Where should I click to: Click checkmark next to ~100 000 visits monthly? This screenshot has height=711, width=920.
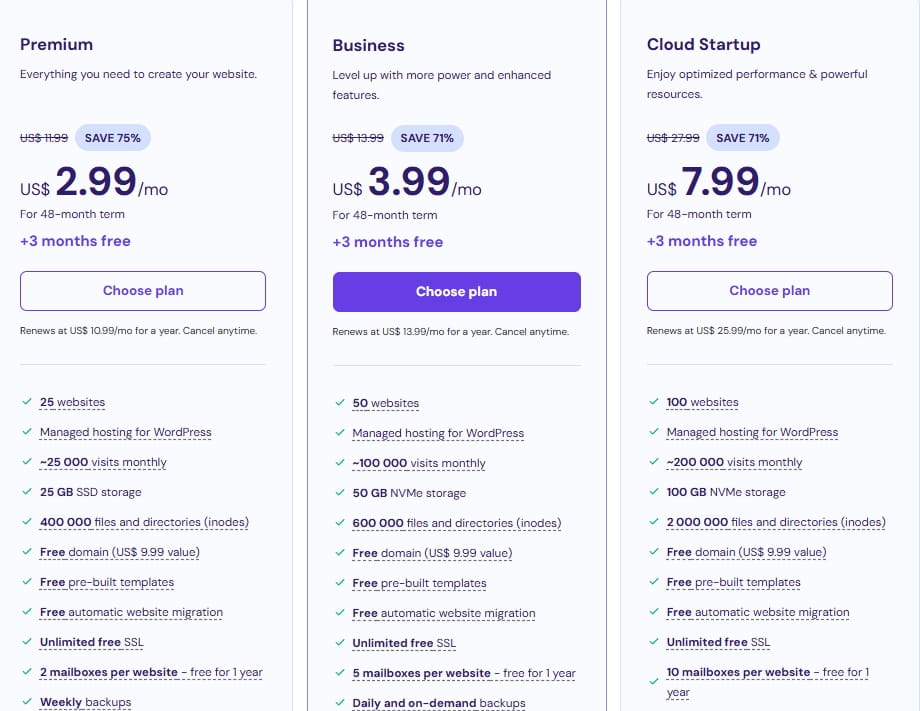(x=339, y=463)
